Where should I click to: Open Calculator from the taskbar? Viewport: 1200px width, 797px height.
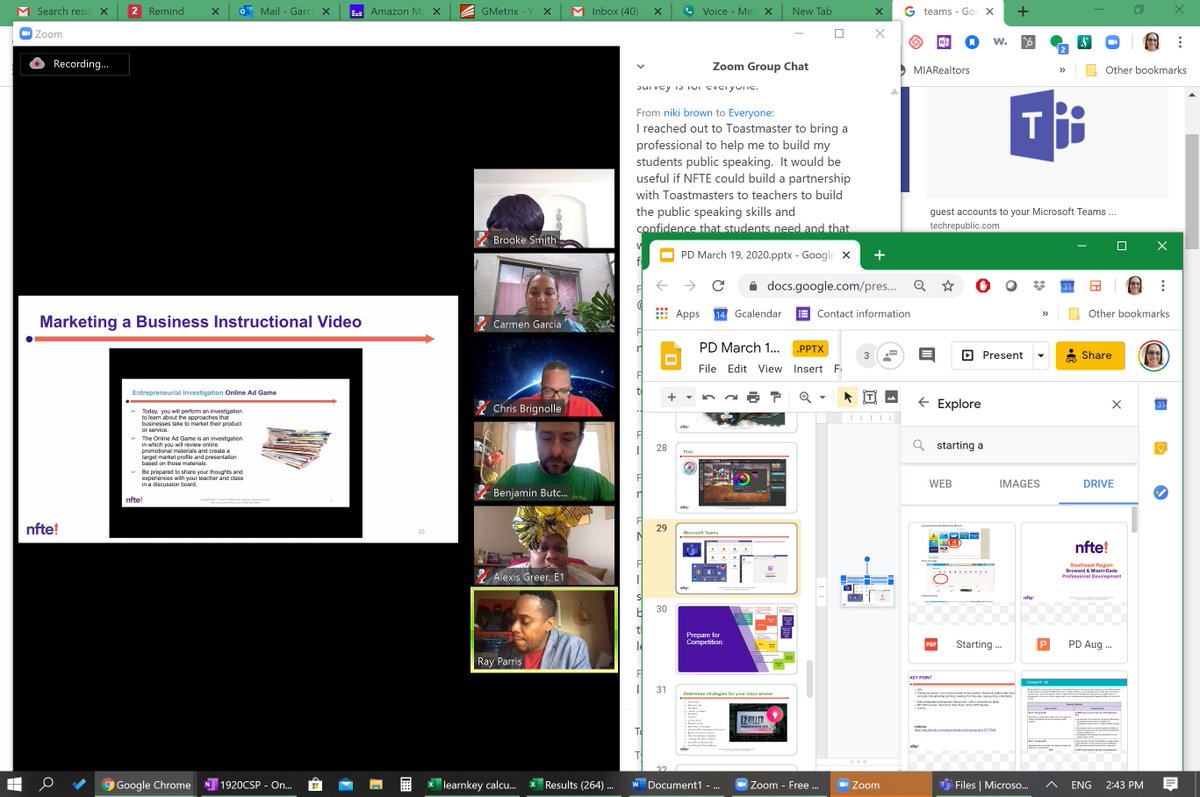tap(406, 785)
